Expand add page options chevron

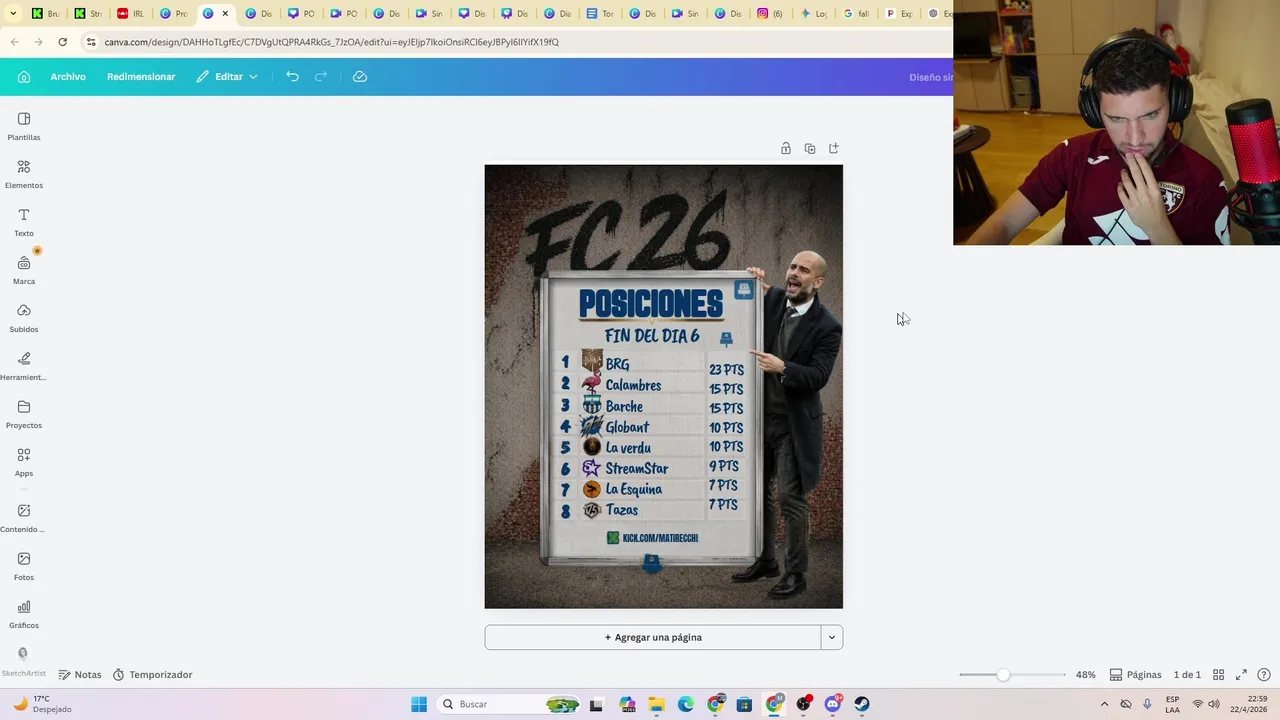[x=832, y=637]
